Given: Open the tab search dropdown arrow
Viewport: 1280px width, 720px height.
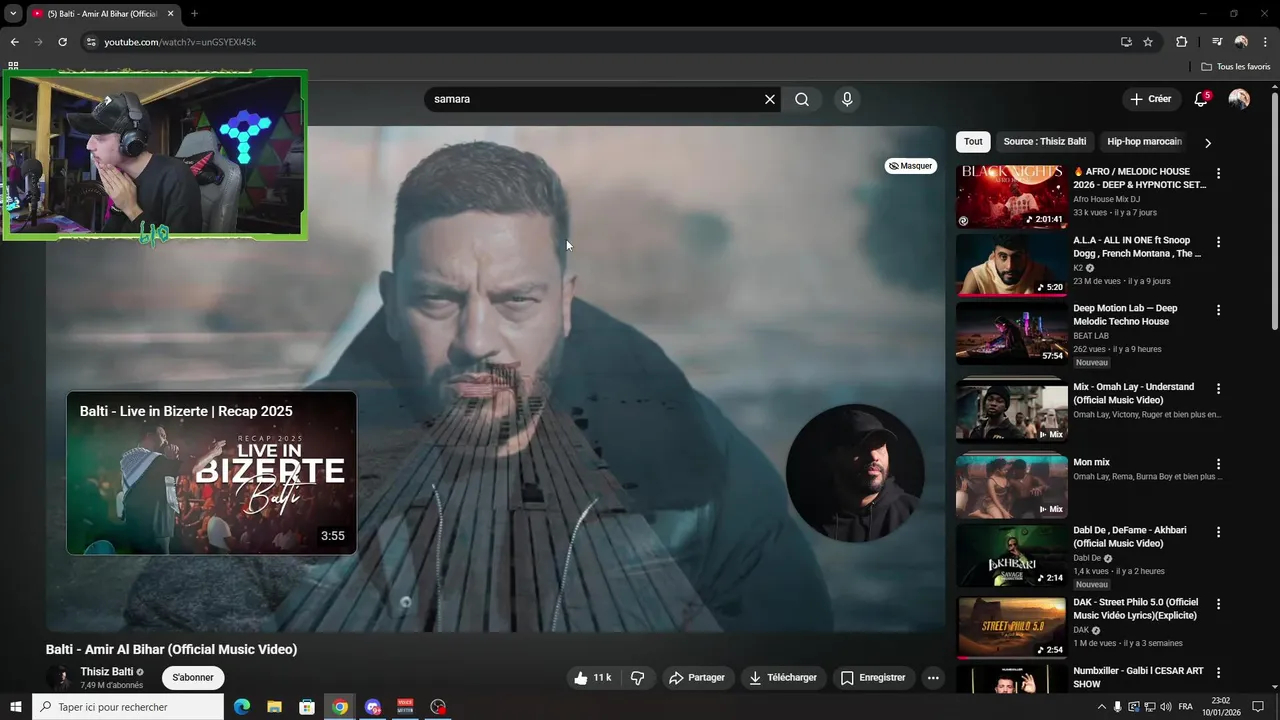Looking at the screenshot, I should (x=13, y=14).
